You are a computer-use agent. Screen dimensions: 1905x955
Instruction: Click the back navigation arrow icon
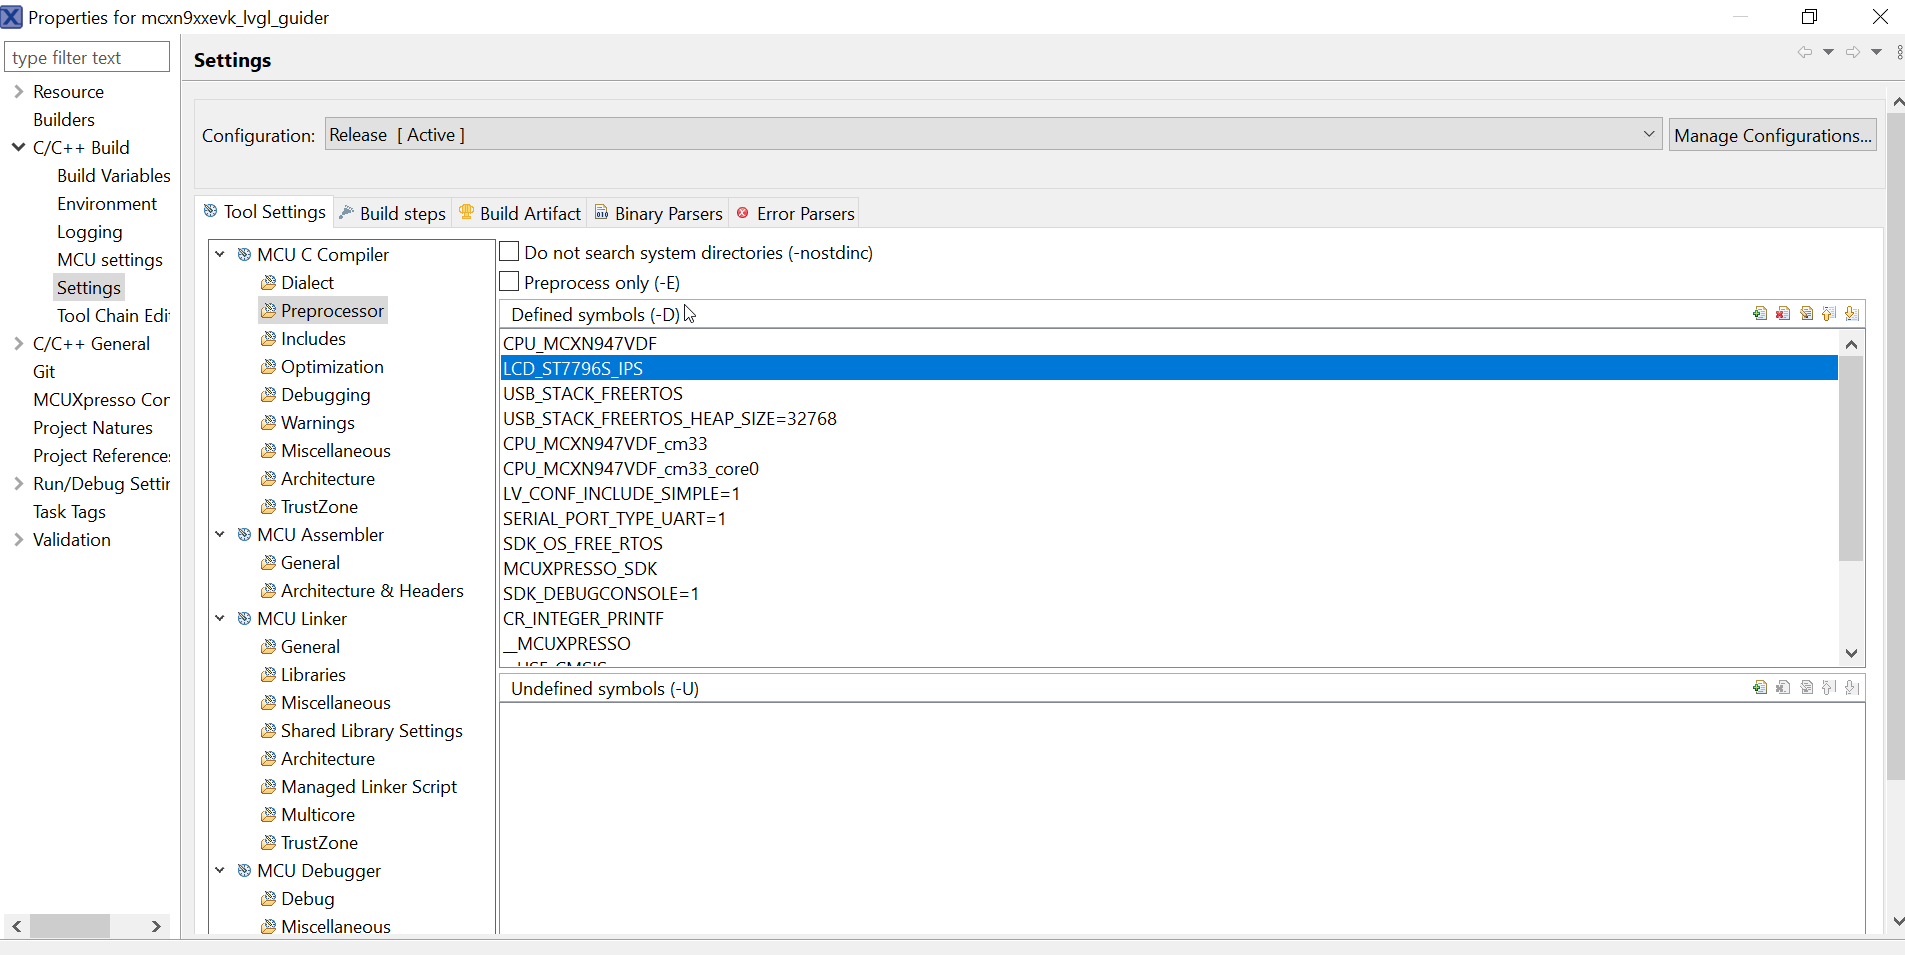coord(1804,52)
